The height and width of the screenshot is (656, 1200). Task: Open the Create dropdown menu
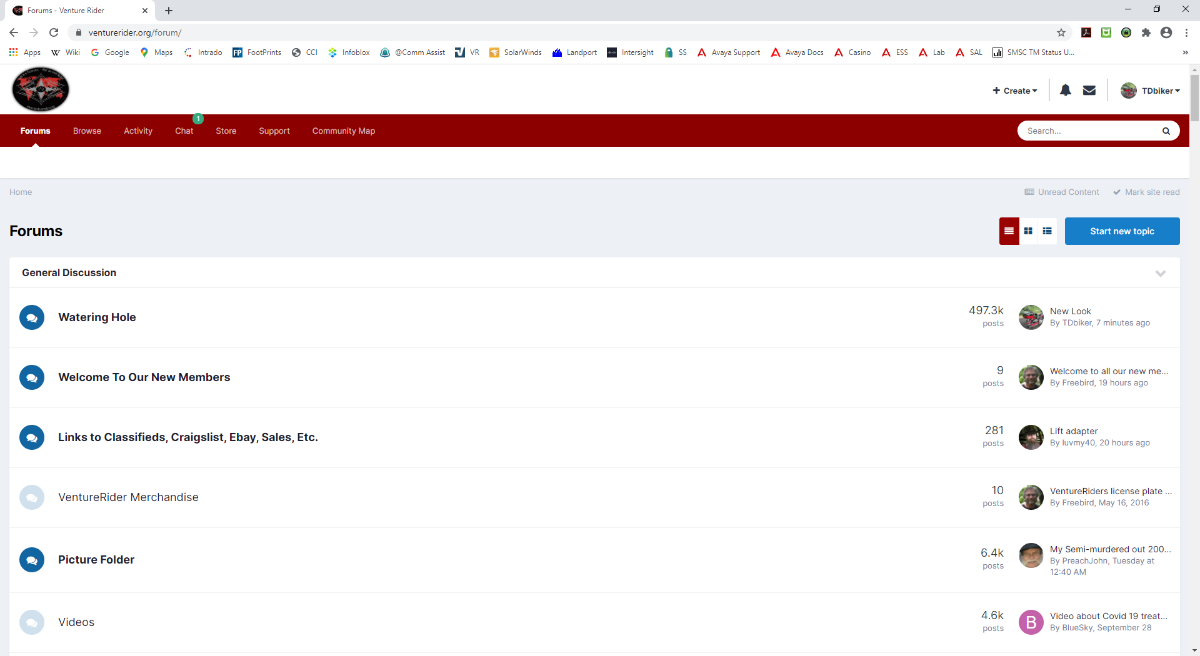1015,90
